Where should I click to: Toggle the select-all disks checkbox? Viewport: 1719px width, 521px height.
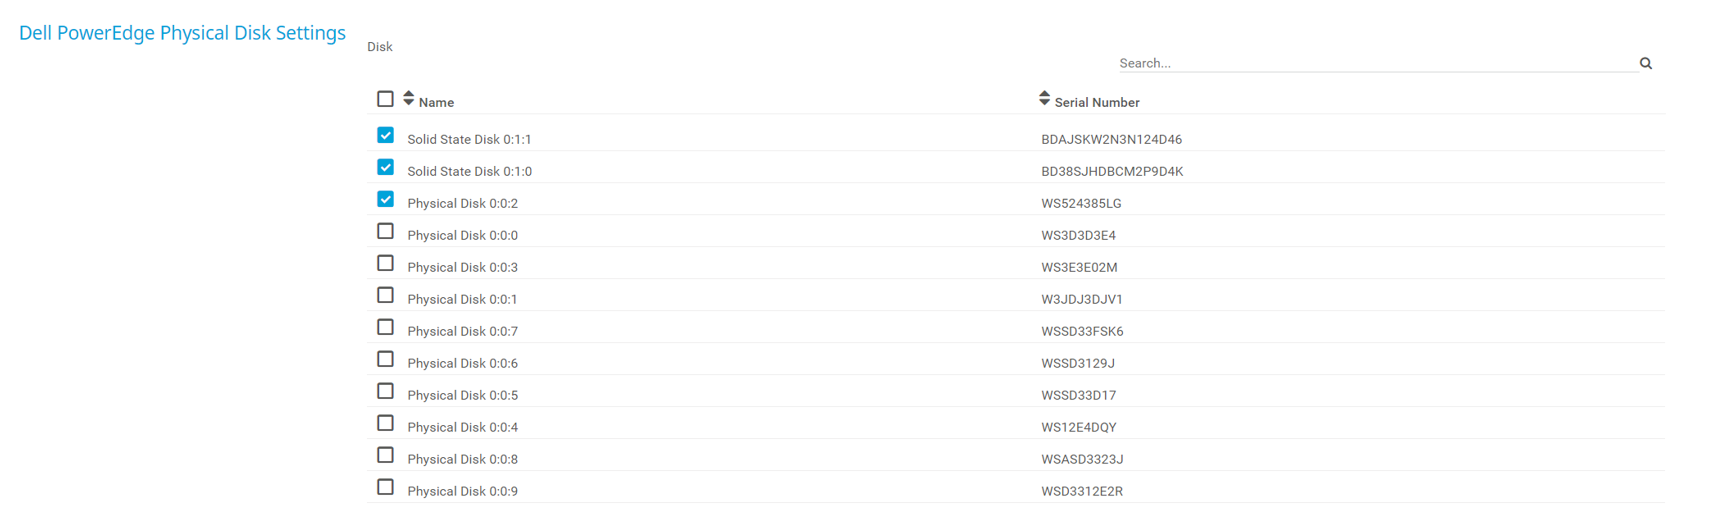(x=385, y=99)
